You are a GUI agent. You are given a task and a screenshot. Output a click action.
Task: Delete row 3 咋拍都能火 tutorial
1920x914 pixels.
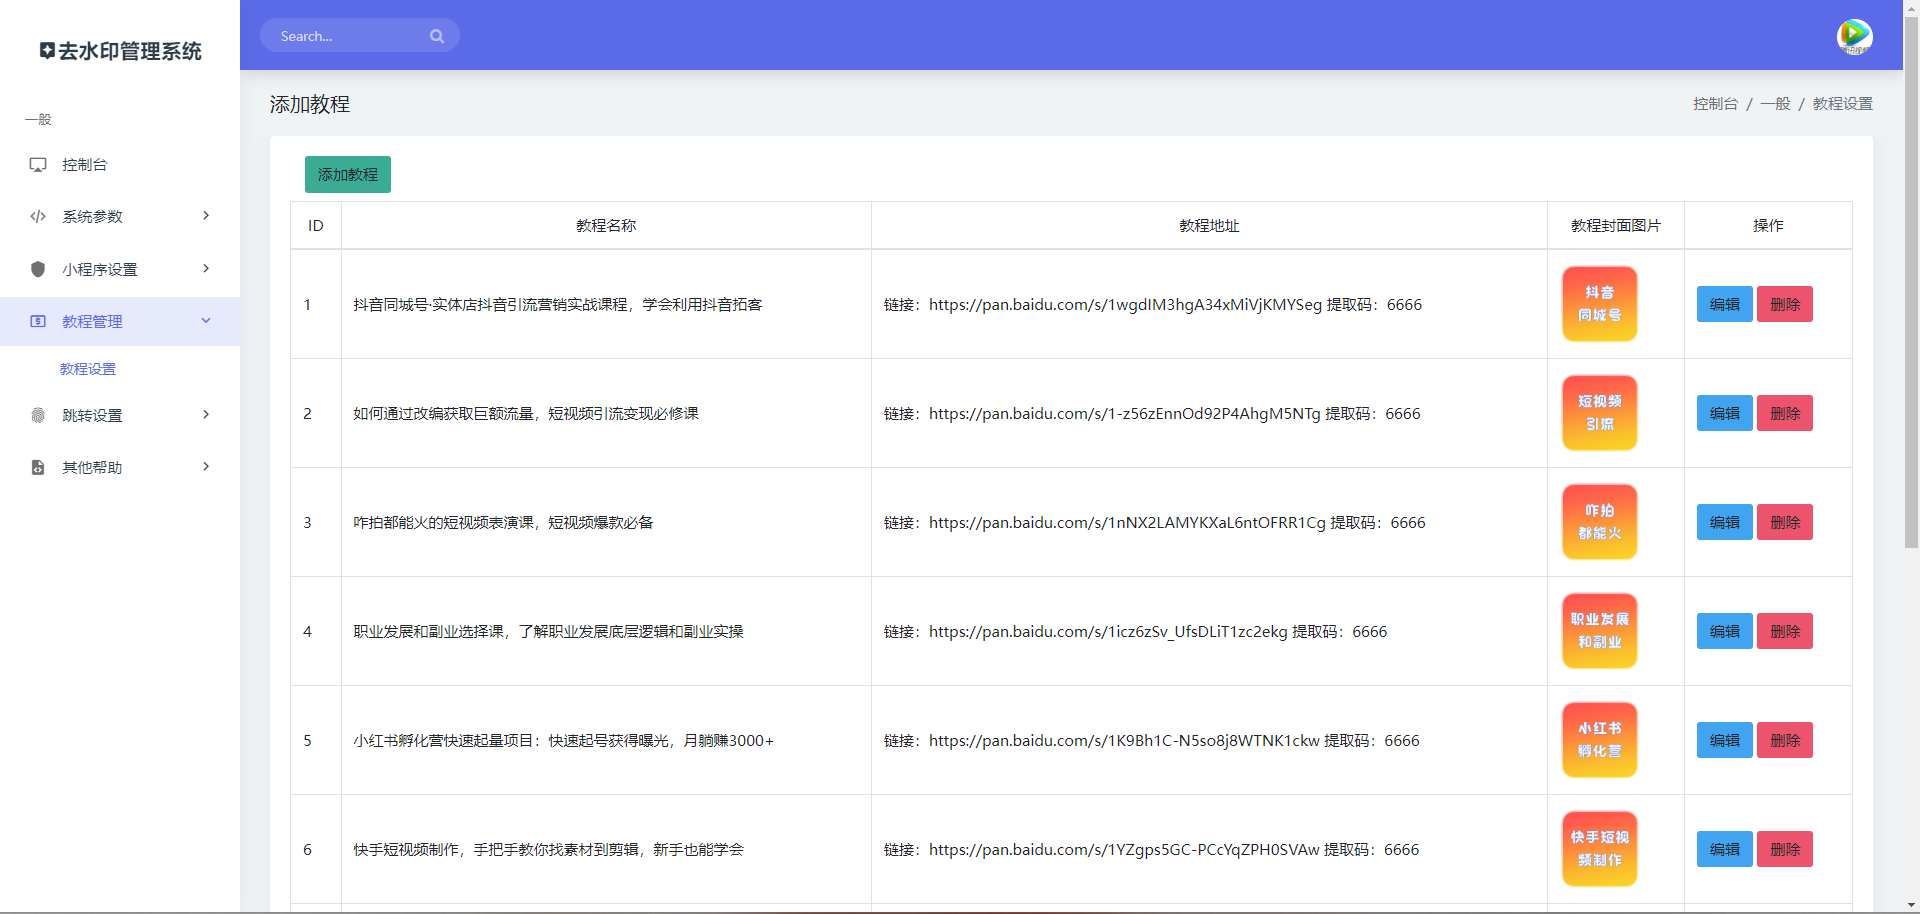(1785, 522)
